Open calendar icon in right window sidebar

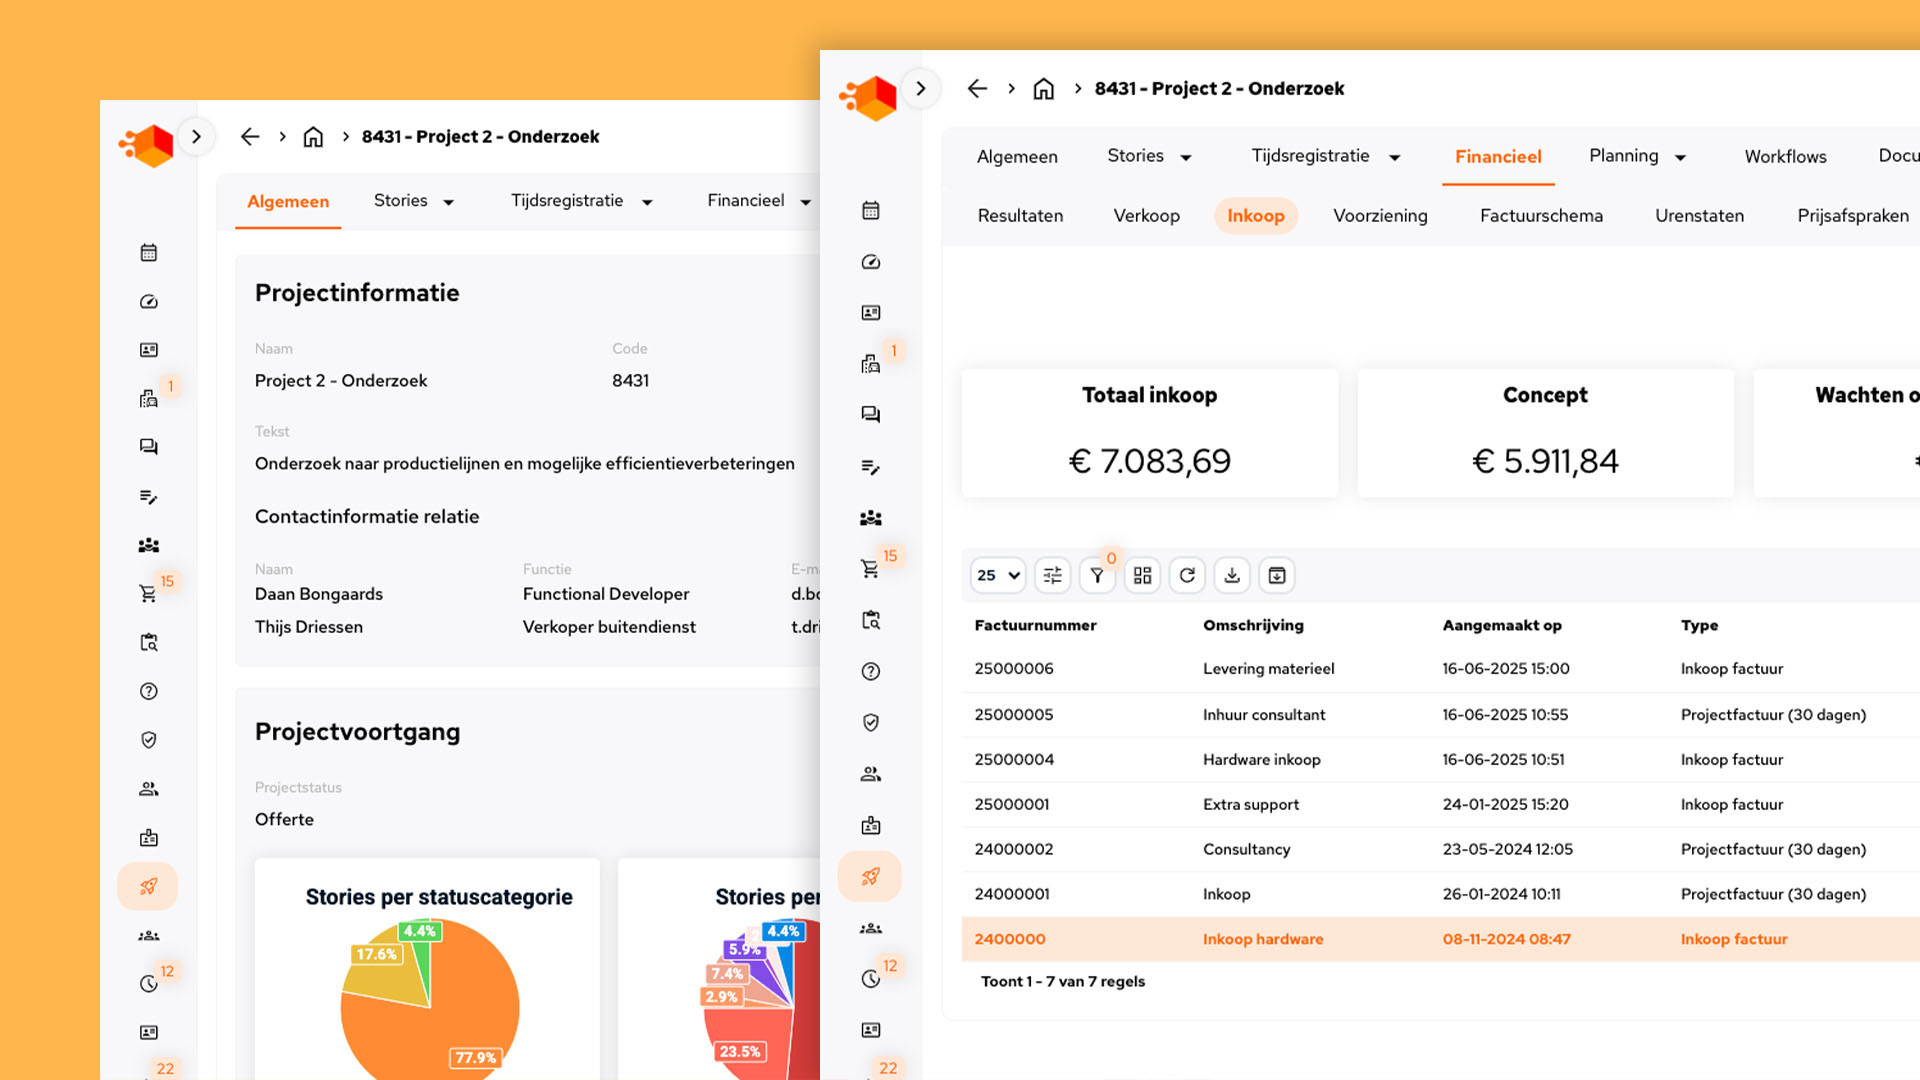pos(870,210)
